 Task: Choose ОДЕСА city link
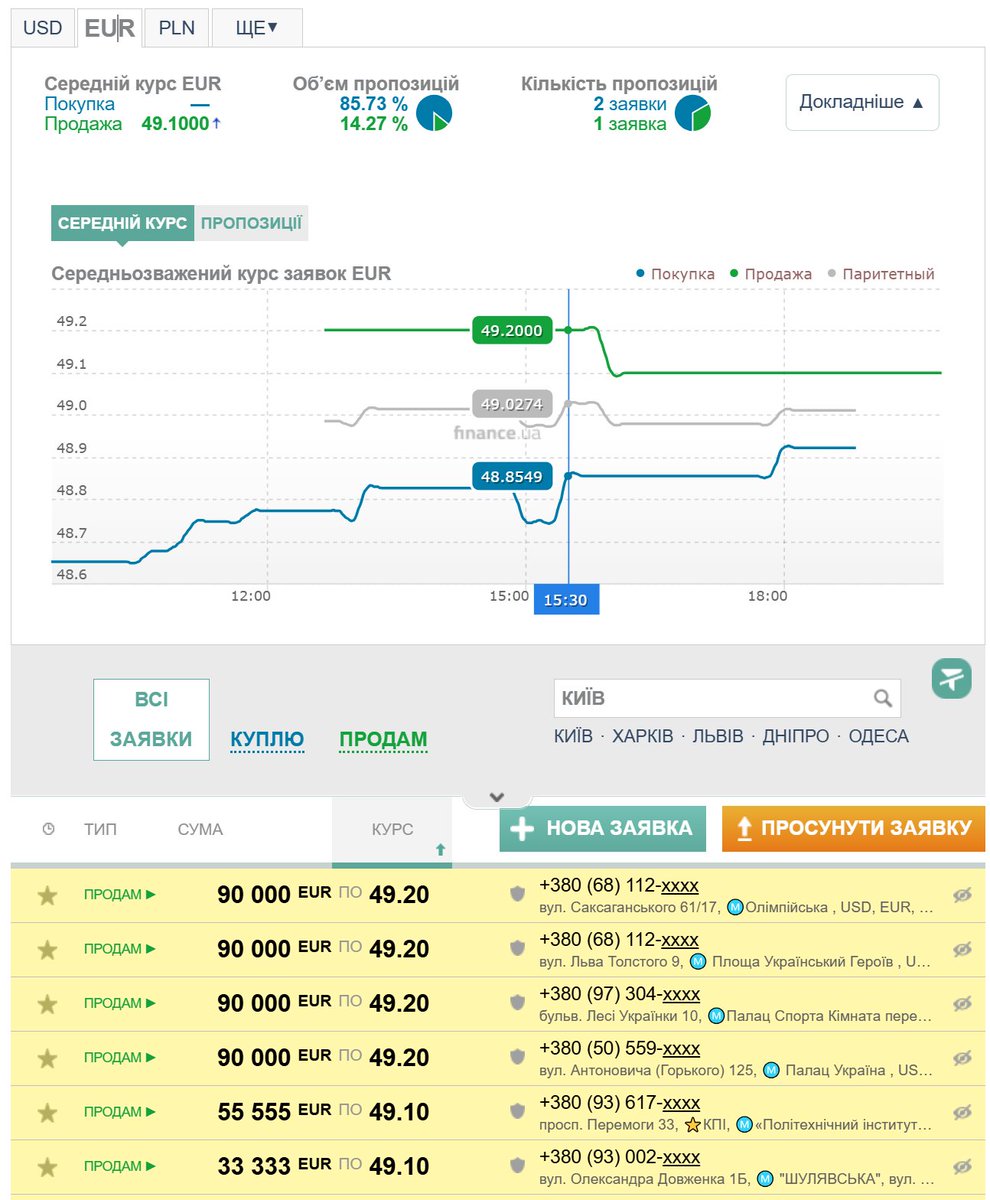pyautogui.click(x=878, y=736)
